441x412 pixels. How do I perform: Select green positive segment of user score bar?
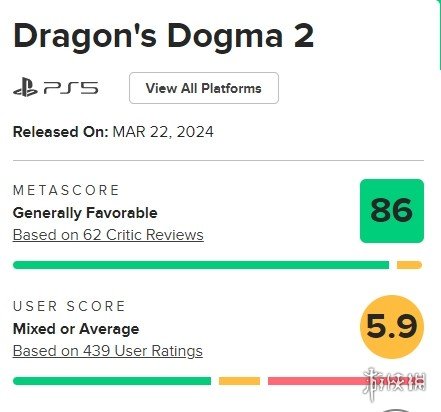[x=112, y=381]
